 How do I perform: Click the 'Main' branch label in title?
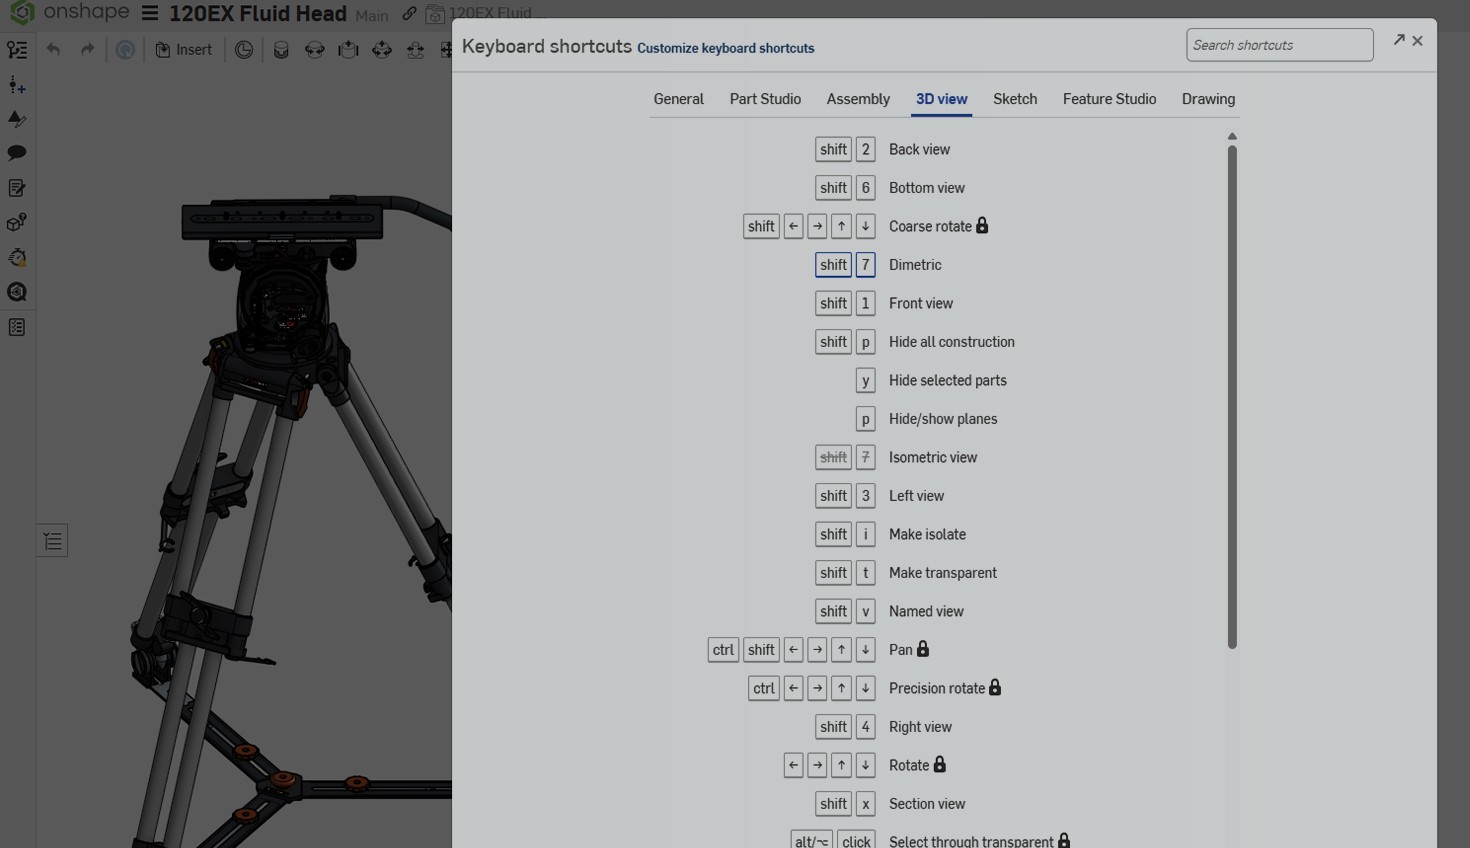tap(372, 16)
